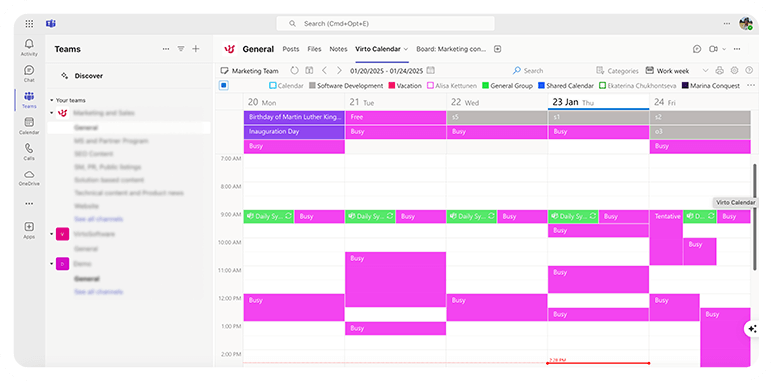Expand the Virto Calendar tab dropdown arrow

406,49
